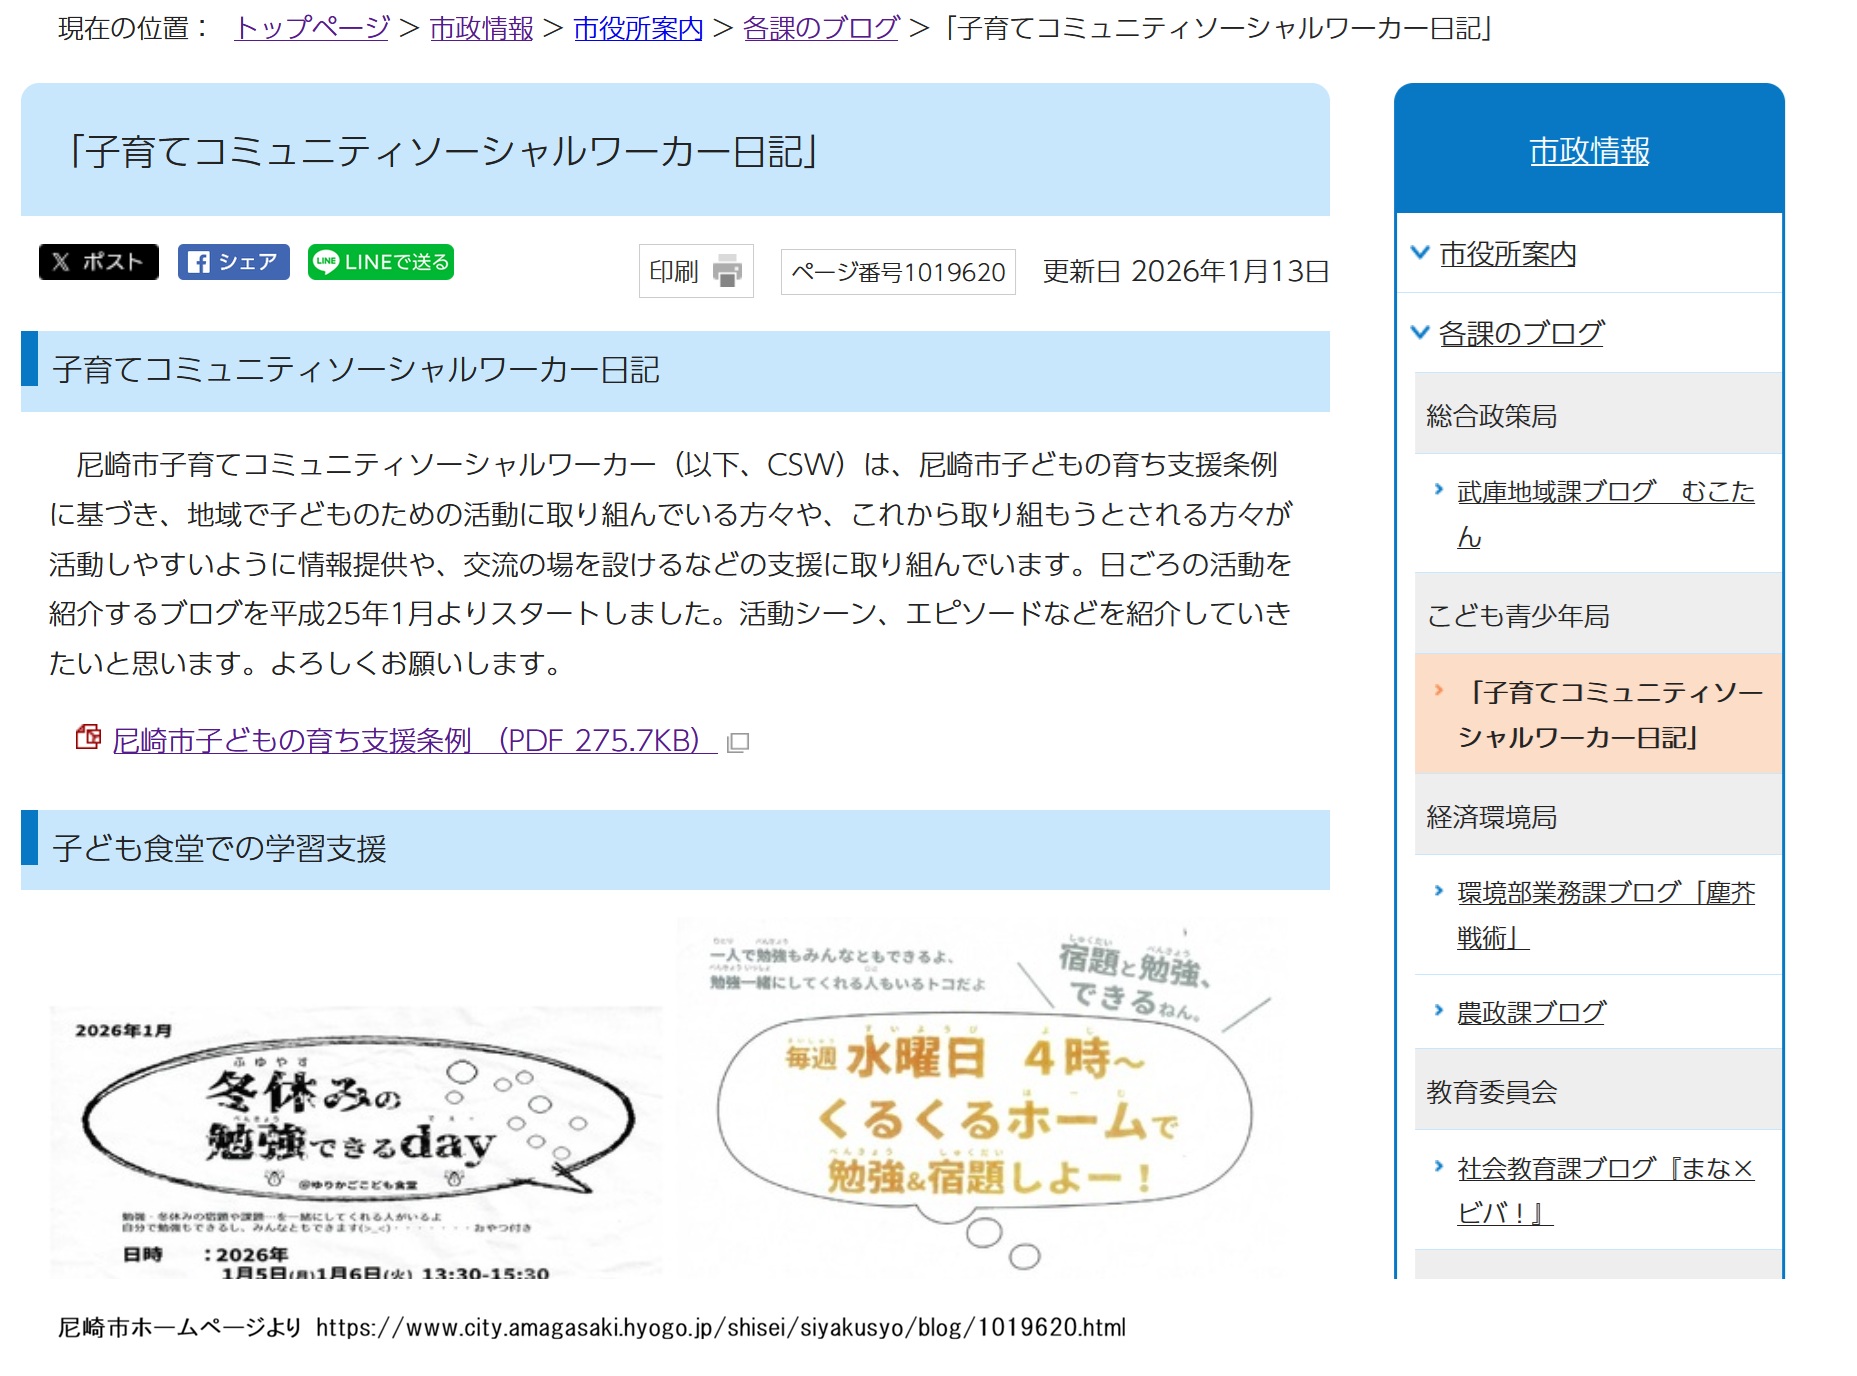Collapse the 市役所案内 chevron
This screenshot has width=1857, height=1376.
coord(1419,252)
